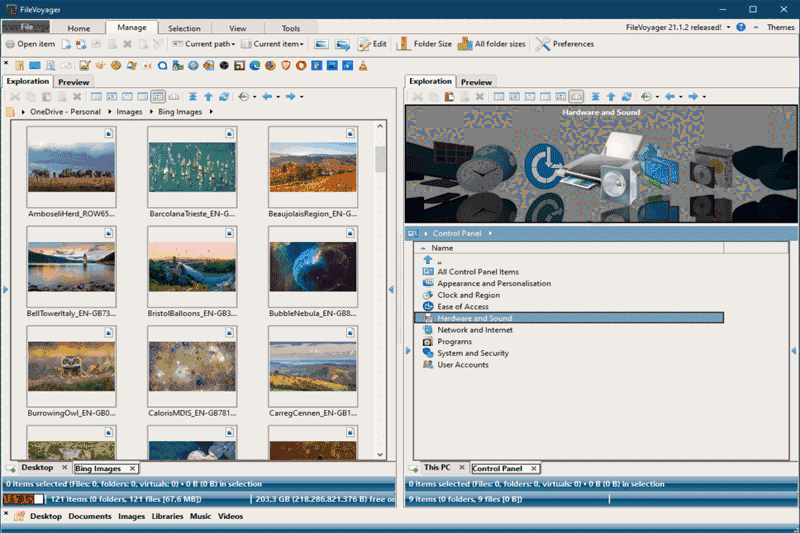Toggle the highlighted view mode in right pane
This screenshot has width=800, height=533.
pyautogui.click(x=576, y=97)
